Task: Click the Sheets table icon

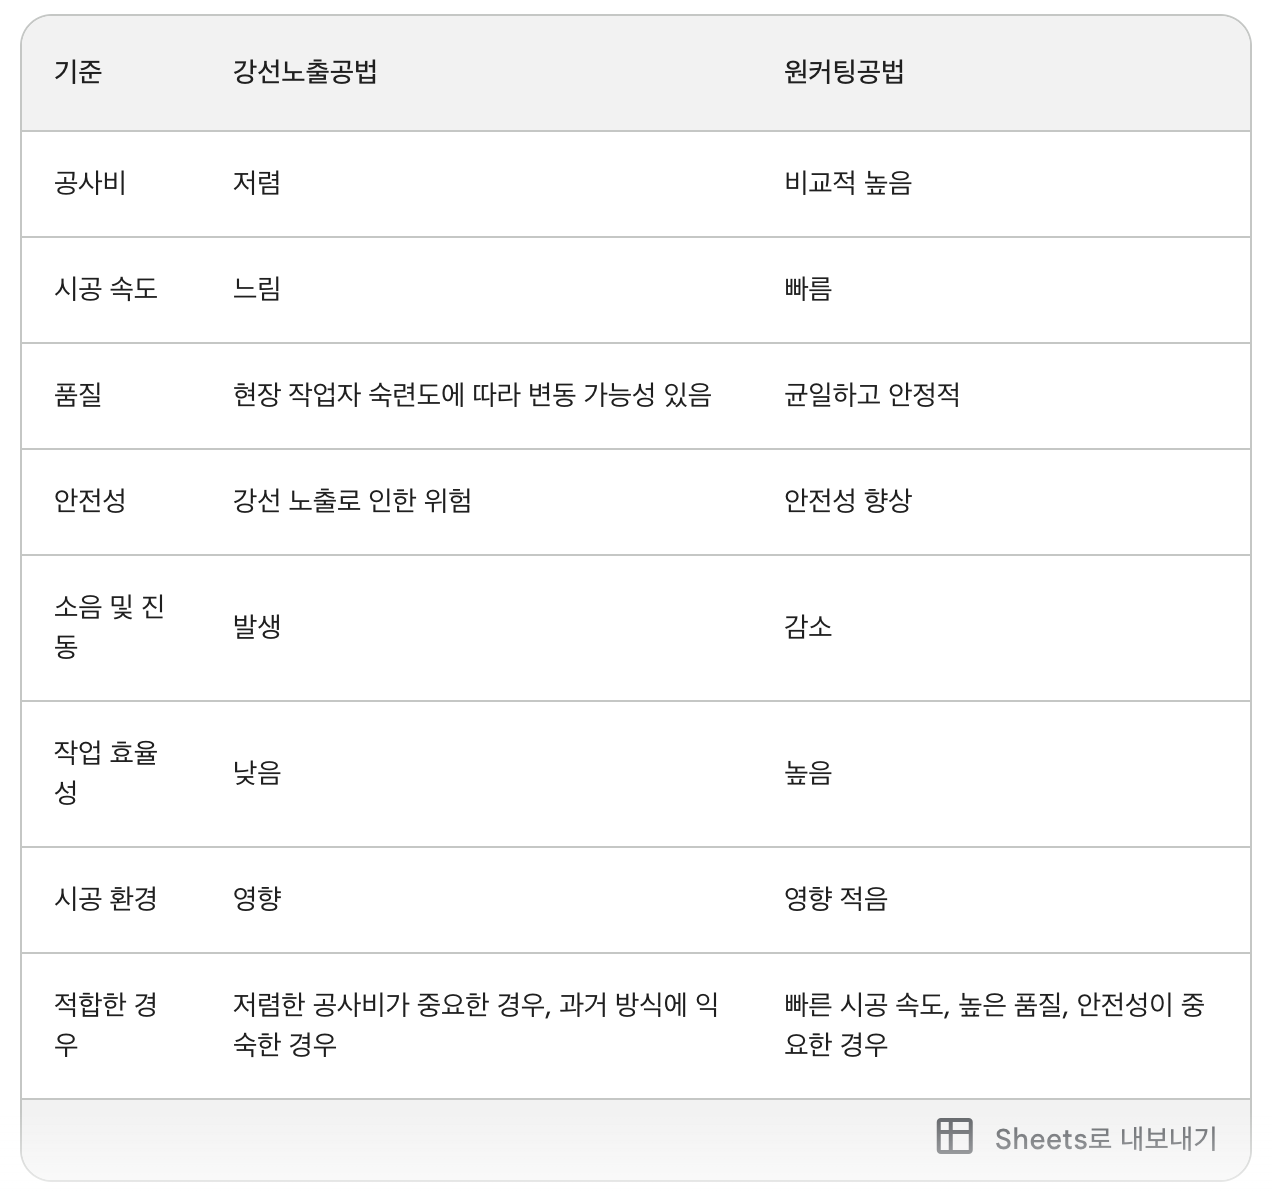Action: coord(954,1136)
